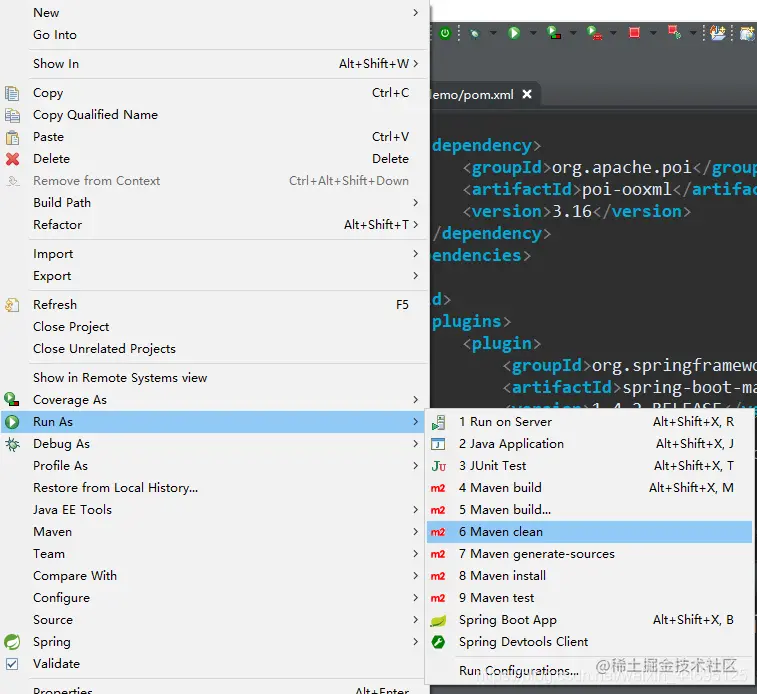Close the pom.xml editor tab
The height and width of the screenshot is (694, 757).
[x=527, y=94]
